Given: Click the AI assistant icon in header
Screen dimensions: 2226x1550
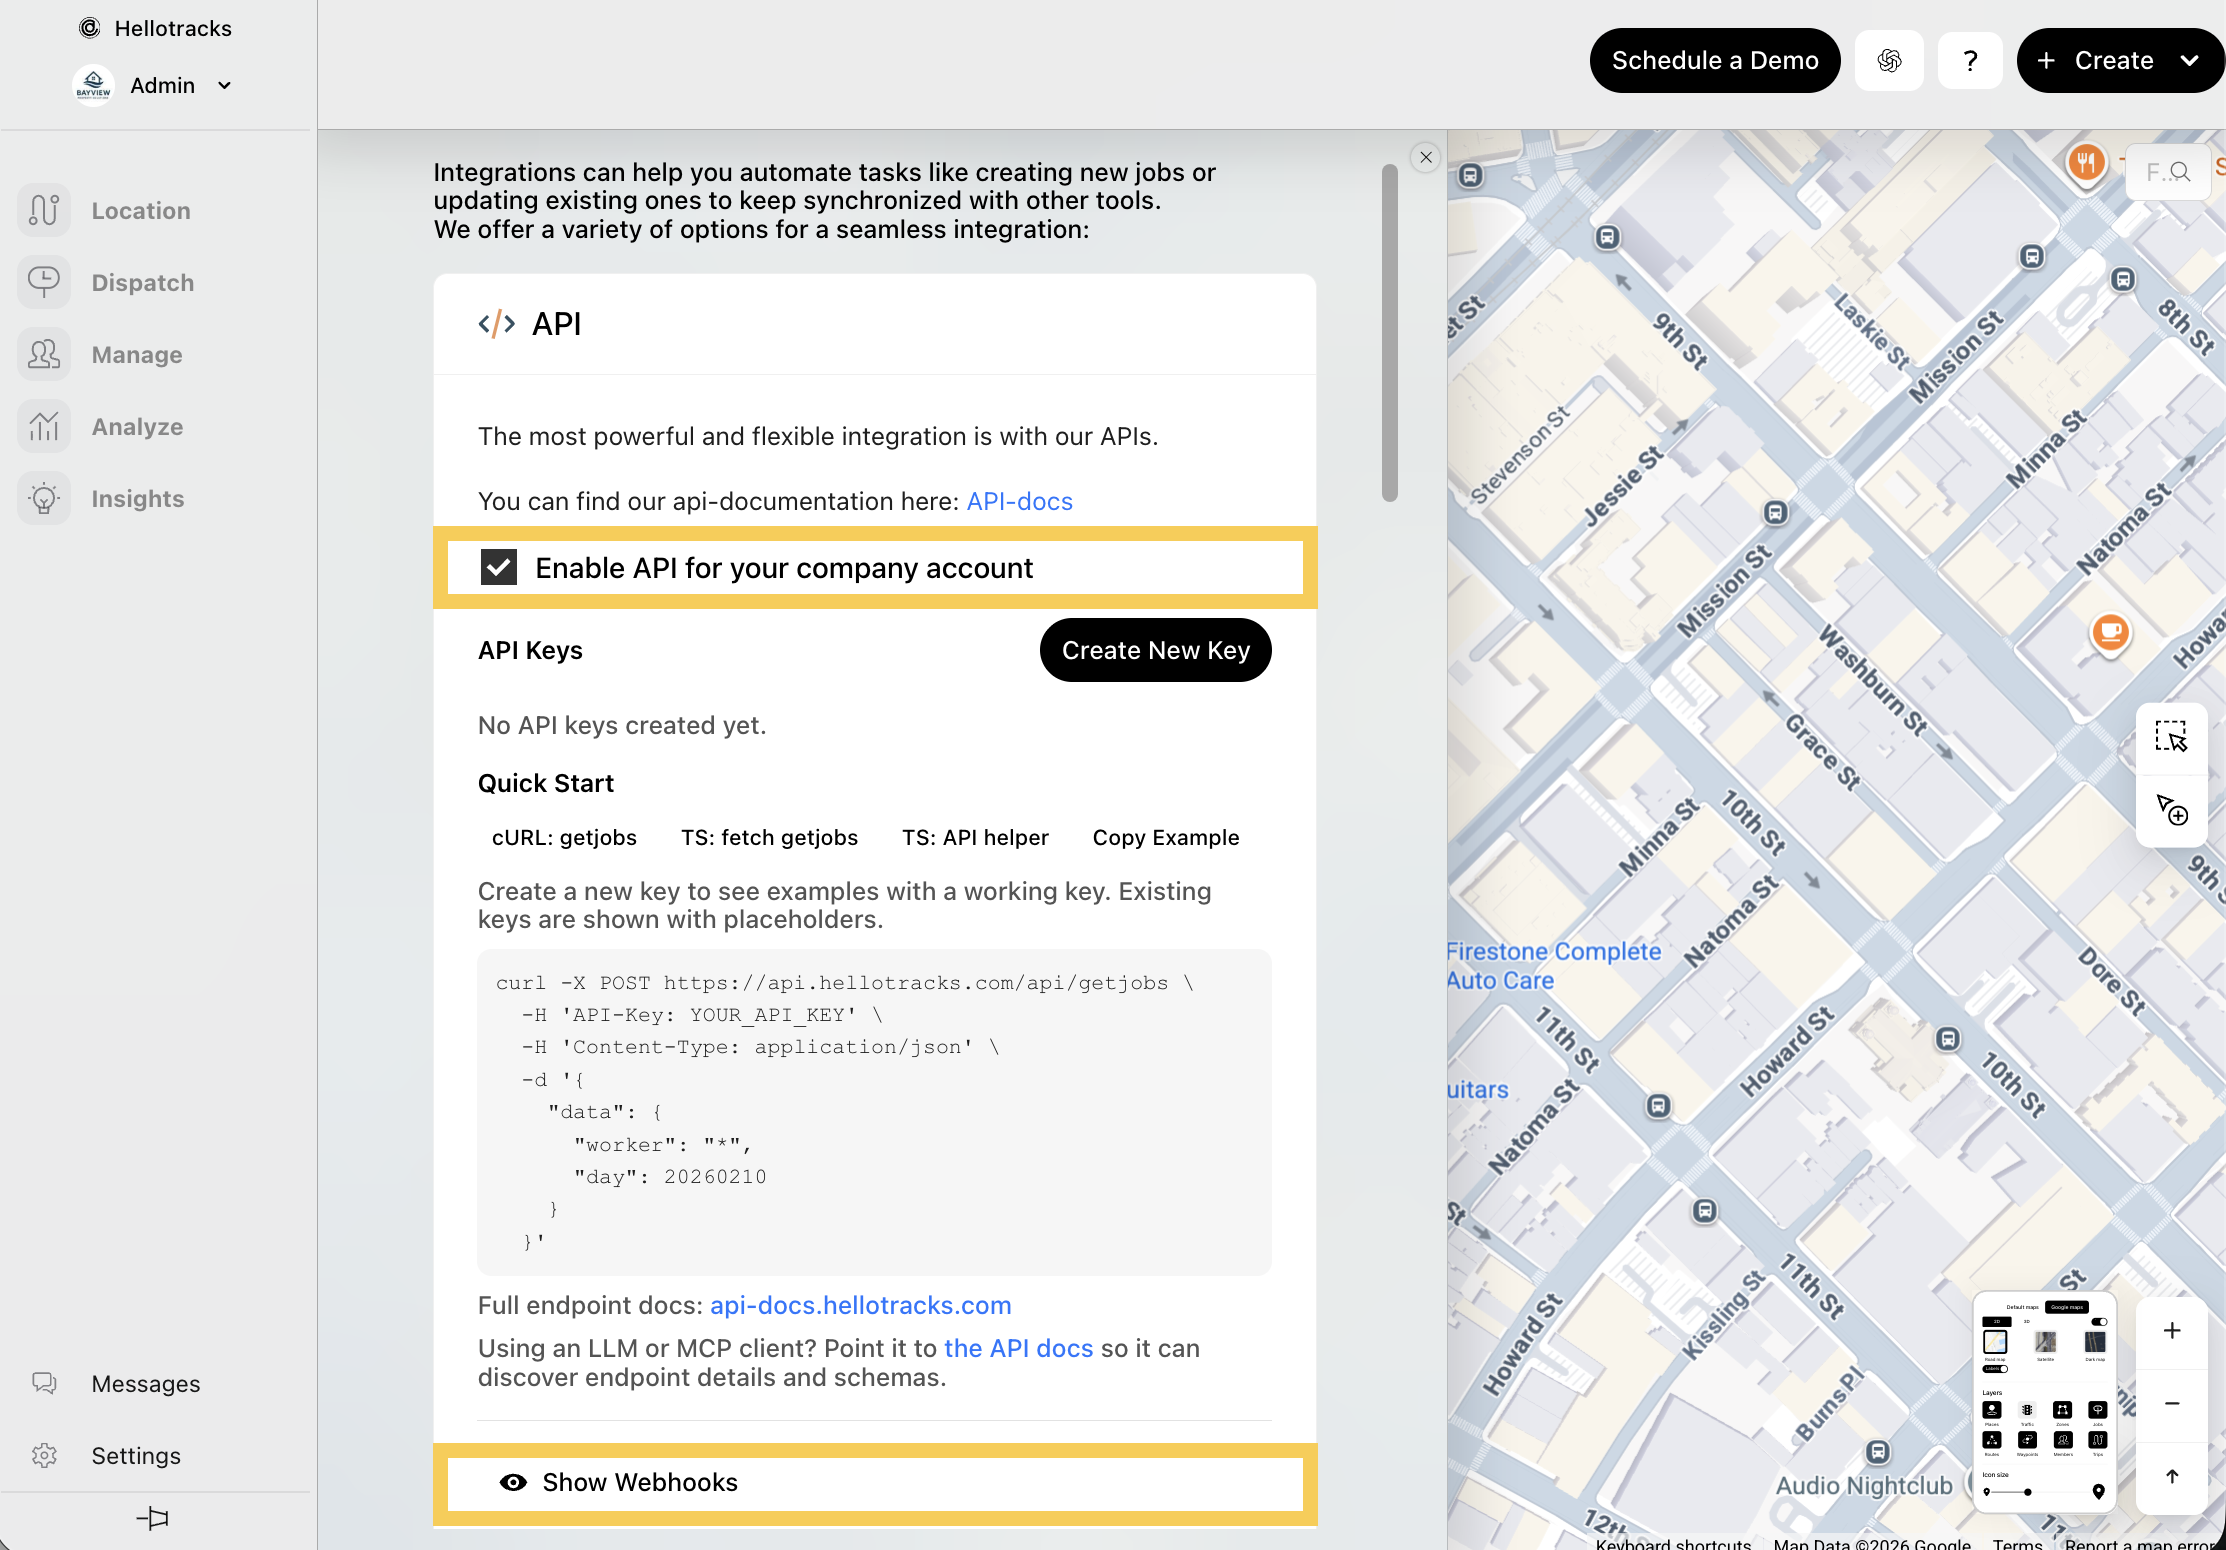Looking at the screenshot, I should (1889, 61).
